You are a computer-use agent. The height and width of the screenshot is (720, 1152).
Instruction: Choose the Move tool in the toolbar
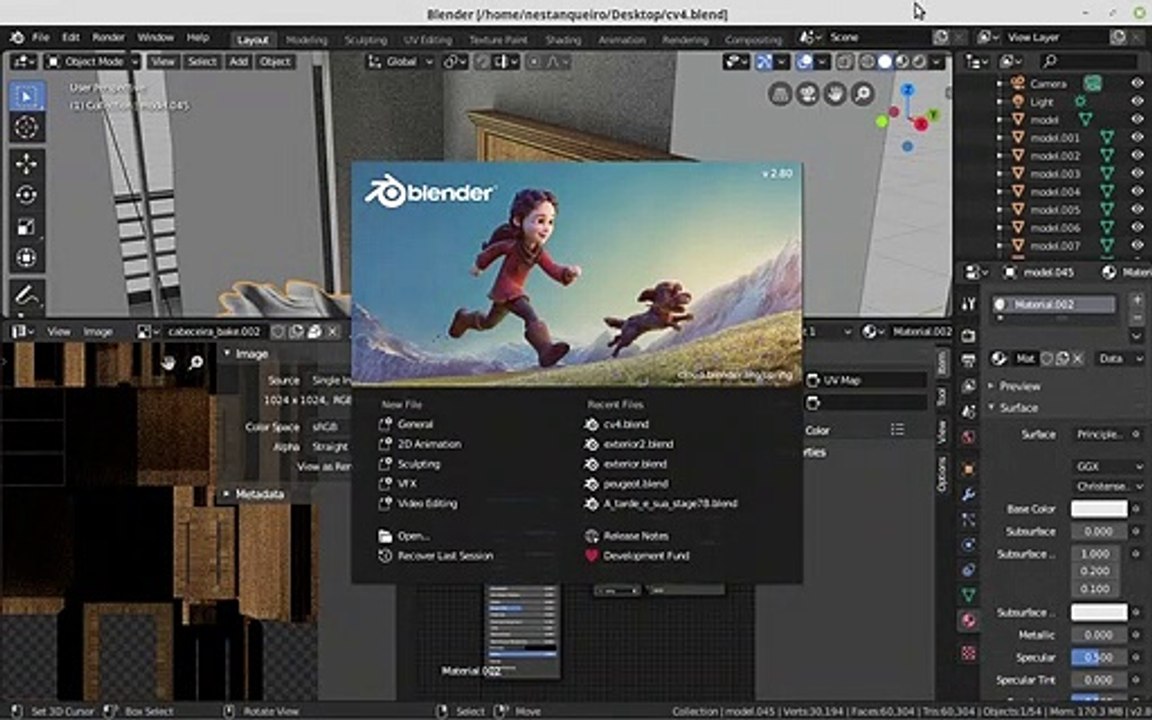[x=26, y=163]
